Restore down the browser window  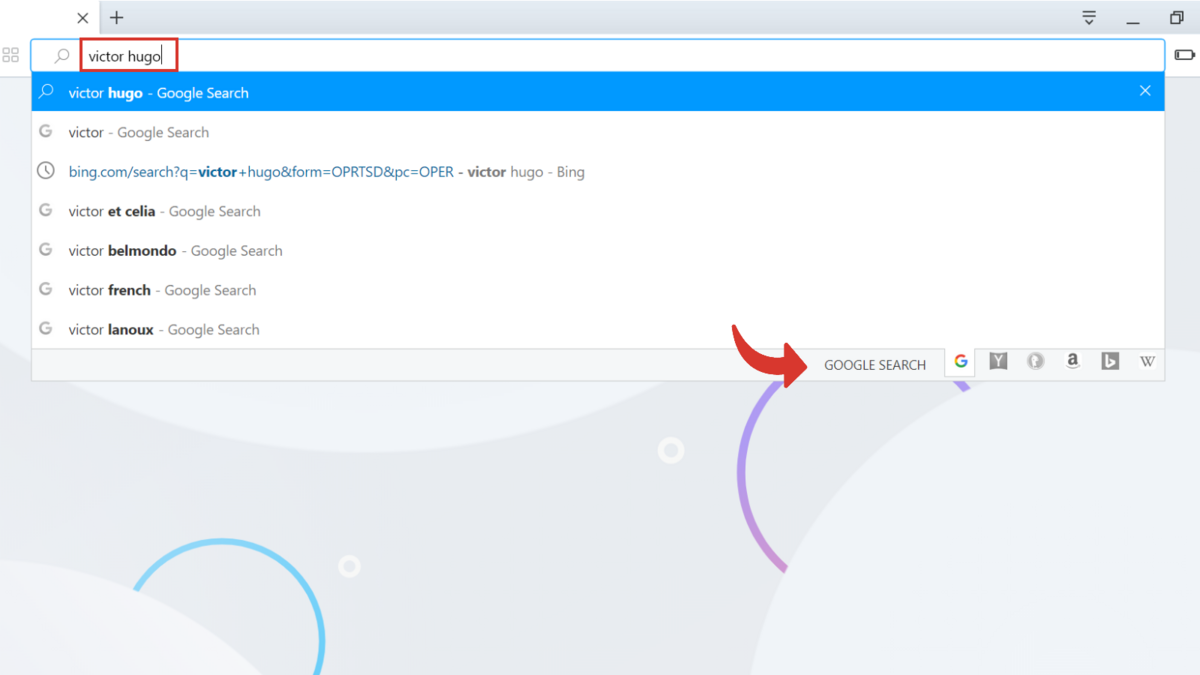pos(1177,18)
